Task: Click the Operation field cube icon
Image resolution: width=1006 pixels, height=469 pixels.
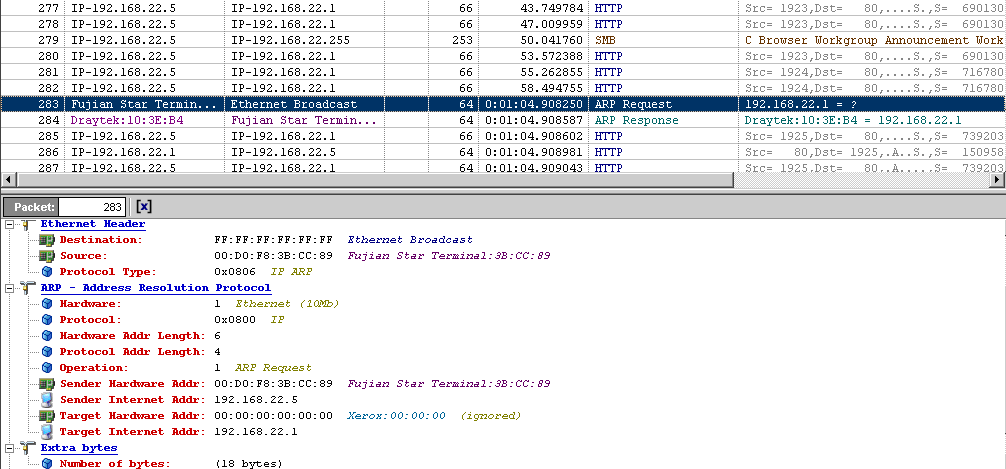Action: [x=47, y=368]
